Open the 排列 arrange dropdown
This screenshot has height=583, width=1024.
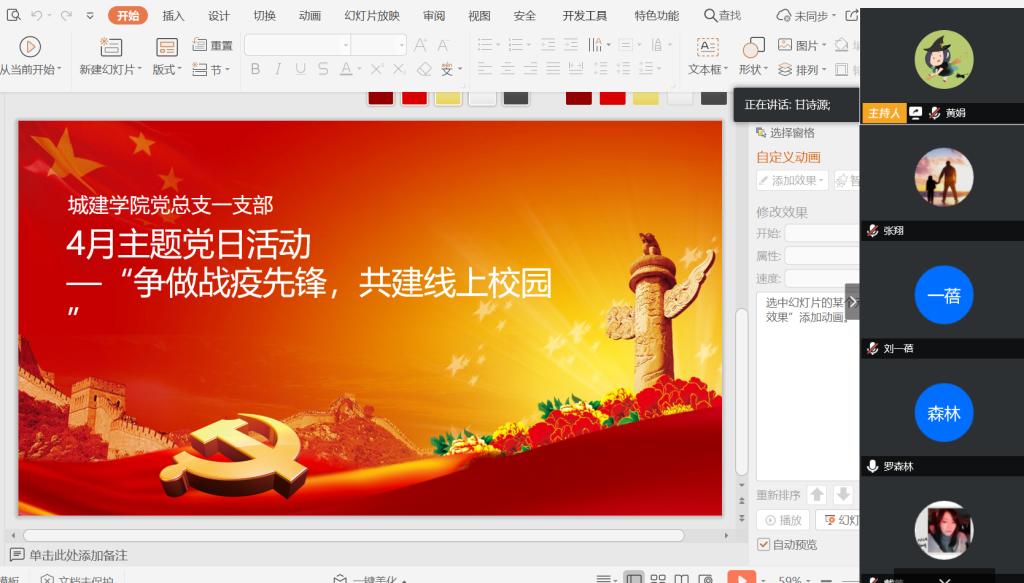802,69
